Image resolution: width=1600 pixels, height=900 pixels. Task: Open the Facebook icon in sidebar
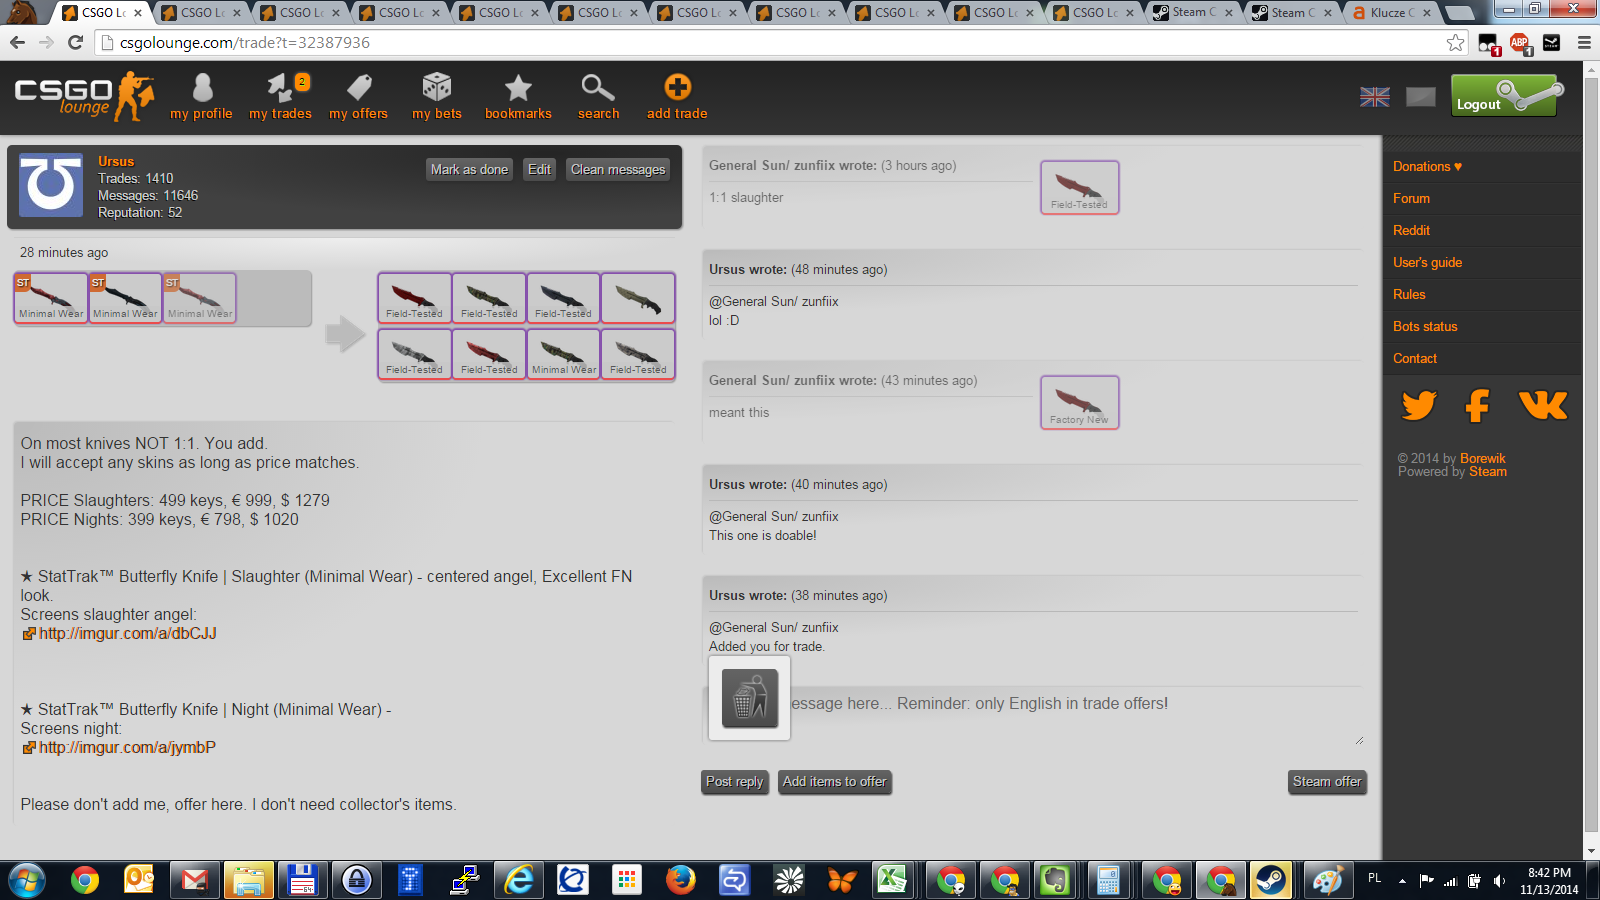[x=1477, y=406]
